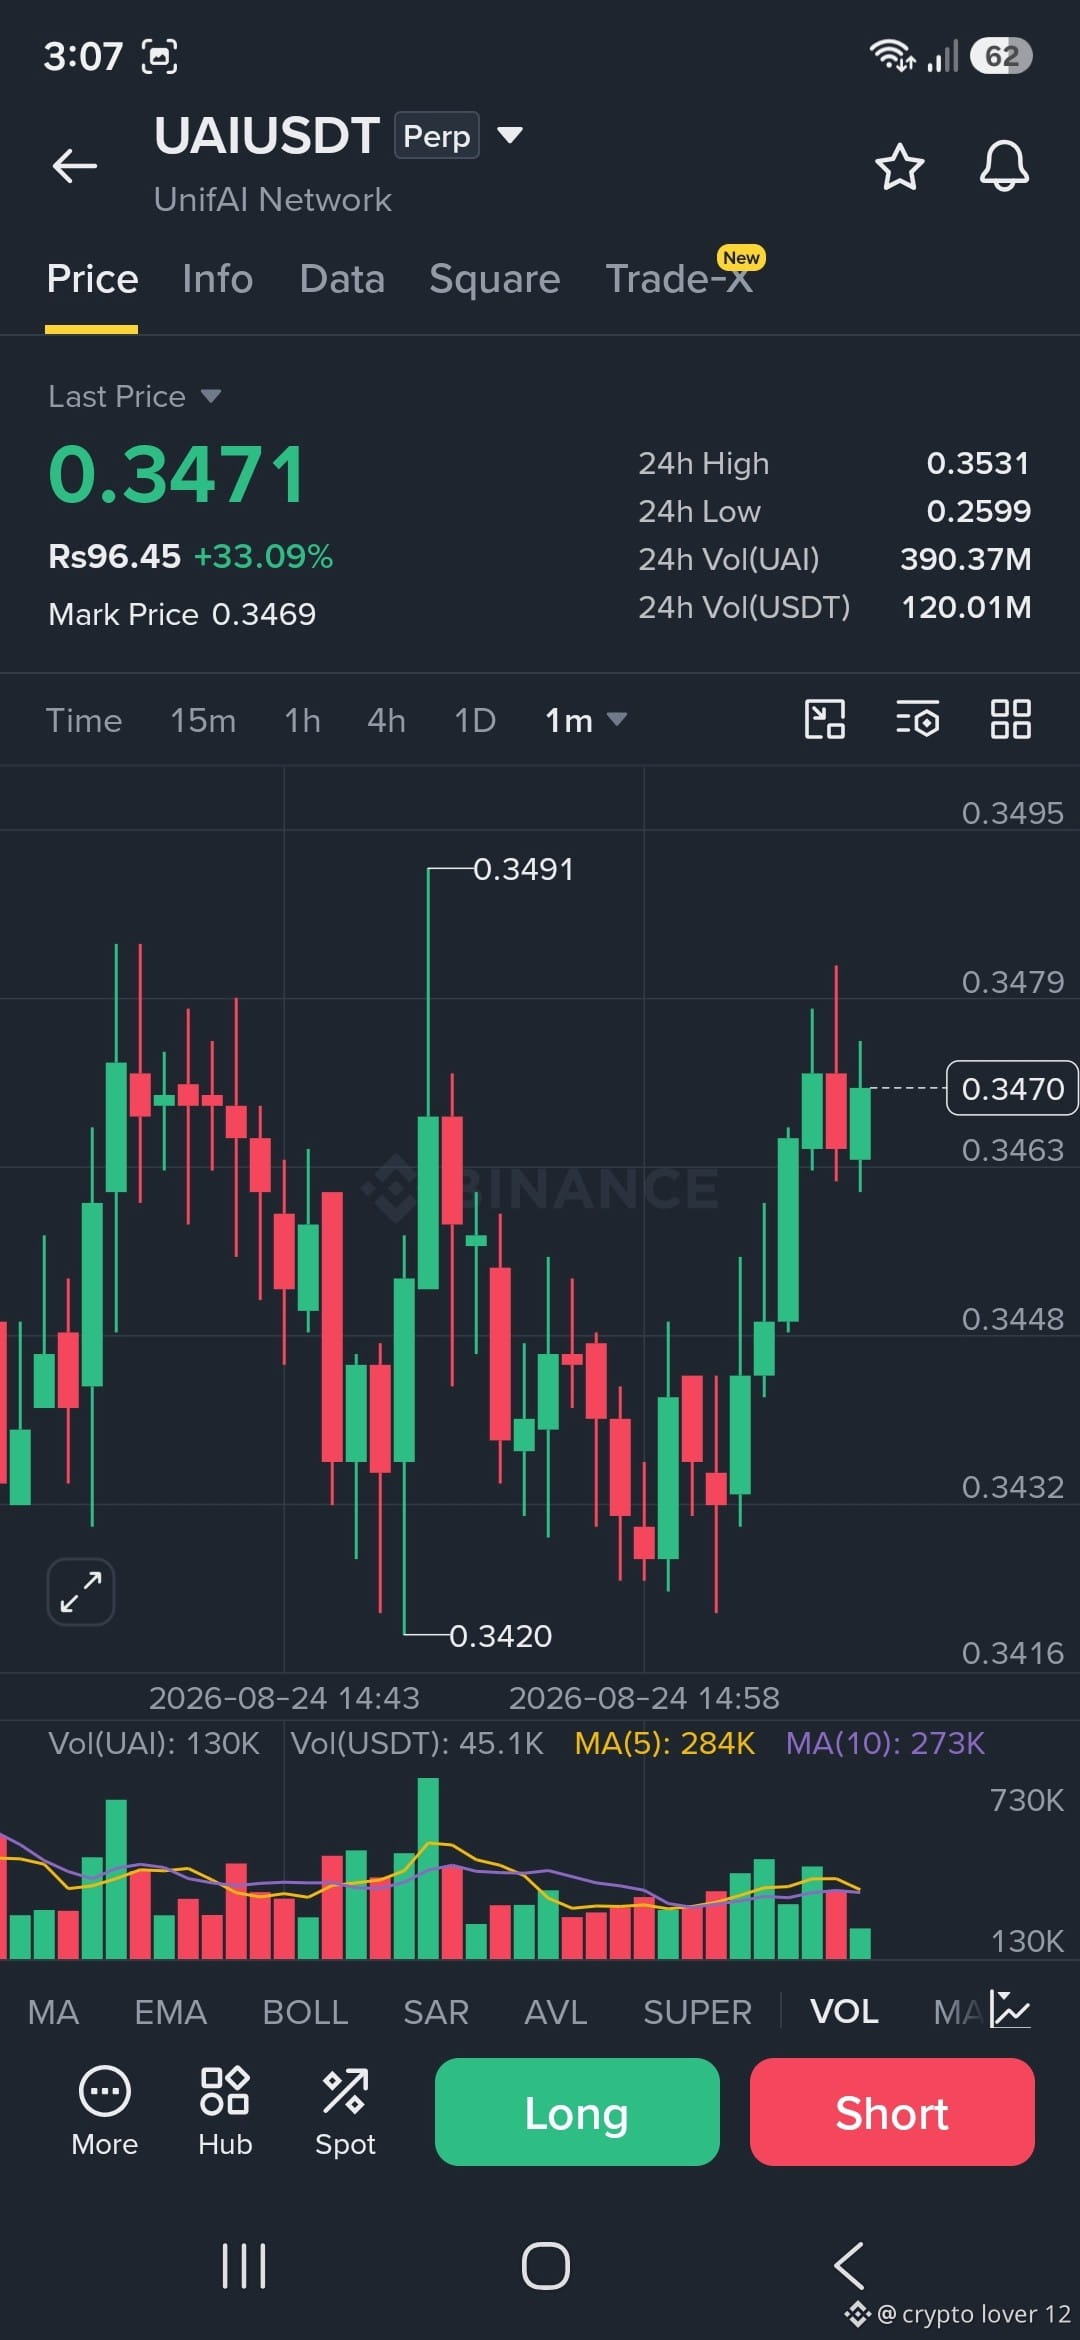The image size is (1080, 2340).
Task: Tap the current price tag 0.3470
Action: coord(1012,1088)
